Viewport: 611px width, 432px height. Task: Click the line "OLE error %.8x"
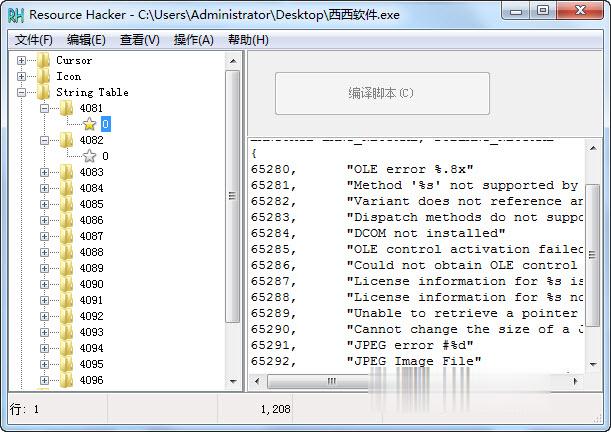tap(410, 169)
